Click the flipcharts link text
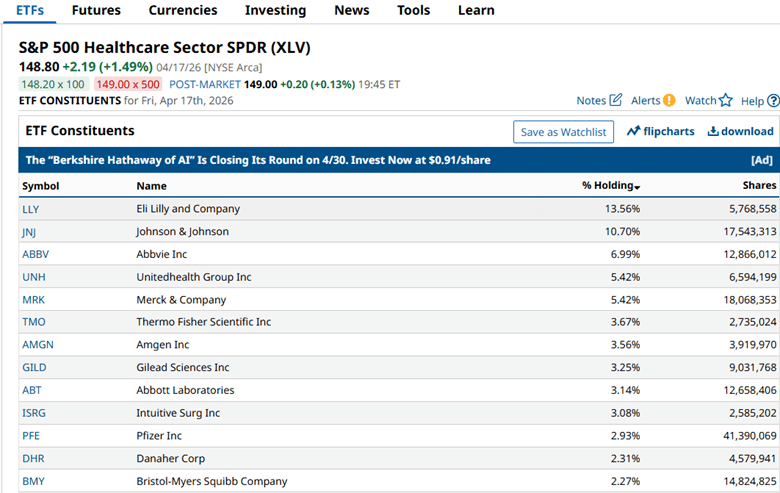The image size is (780, 493). 669,131
